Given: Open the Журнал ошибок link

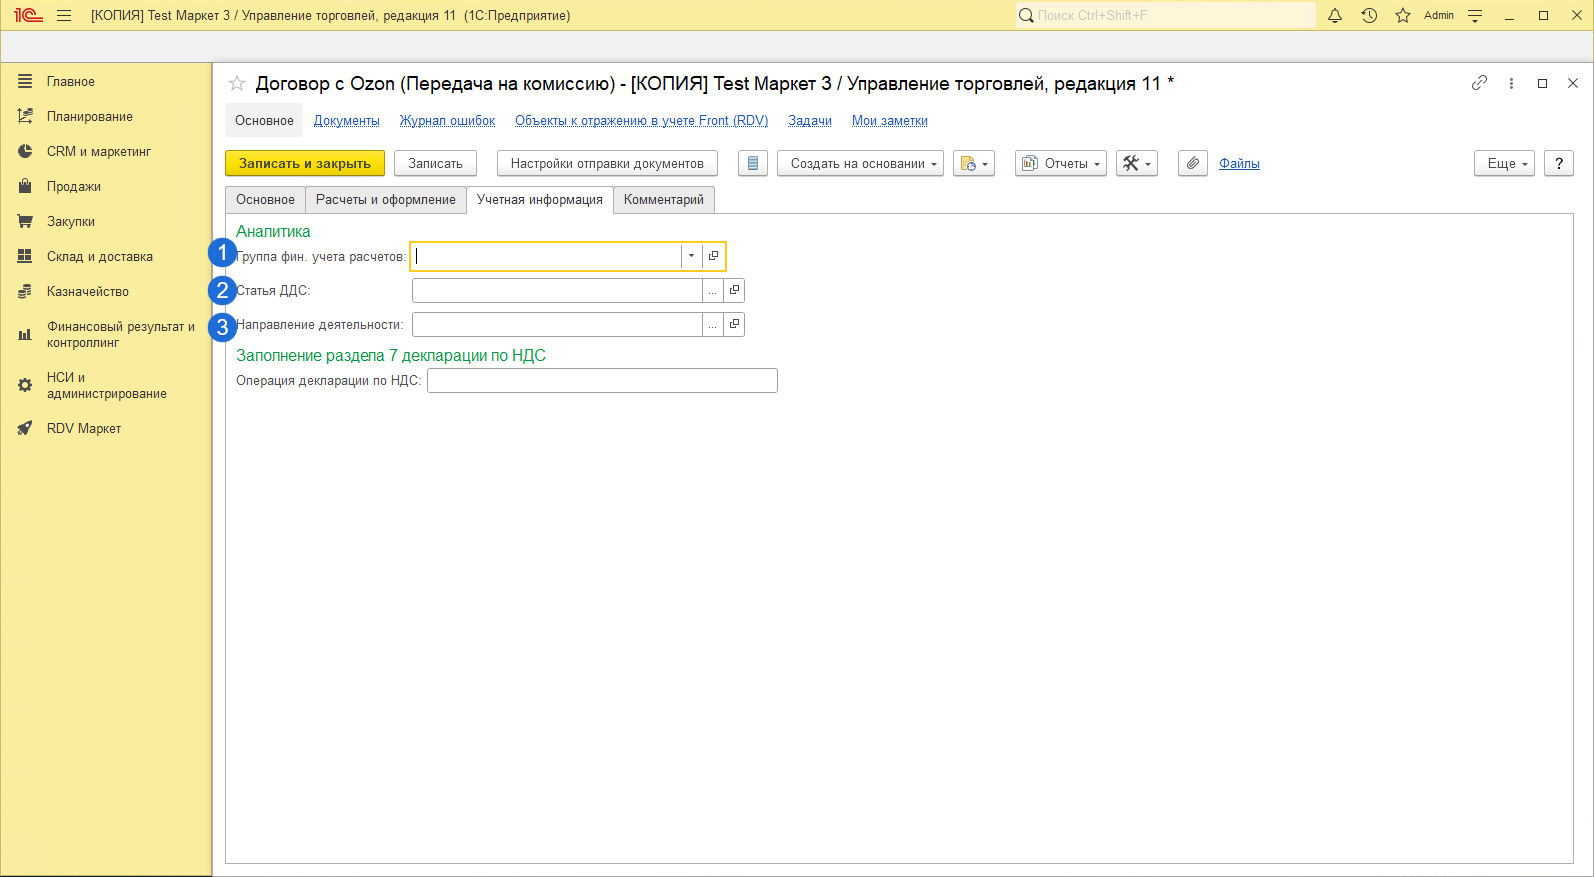Looking at the screenshot, I should [448, 121].
